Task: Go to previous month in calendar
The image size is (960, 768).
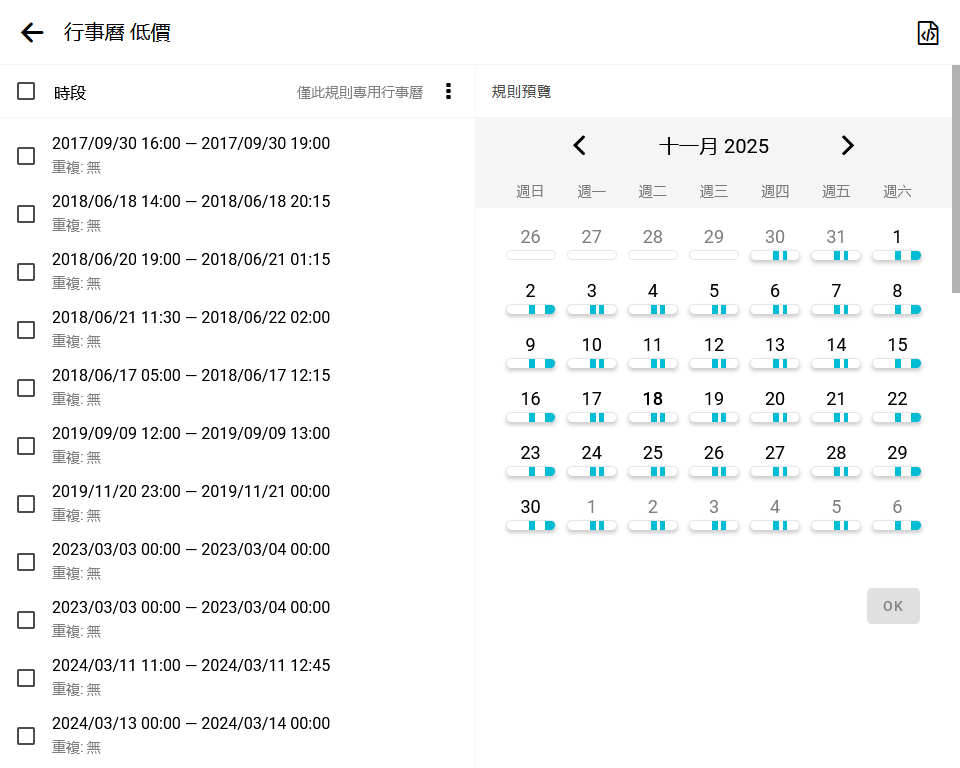Action: pos(579,146)
